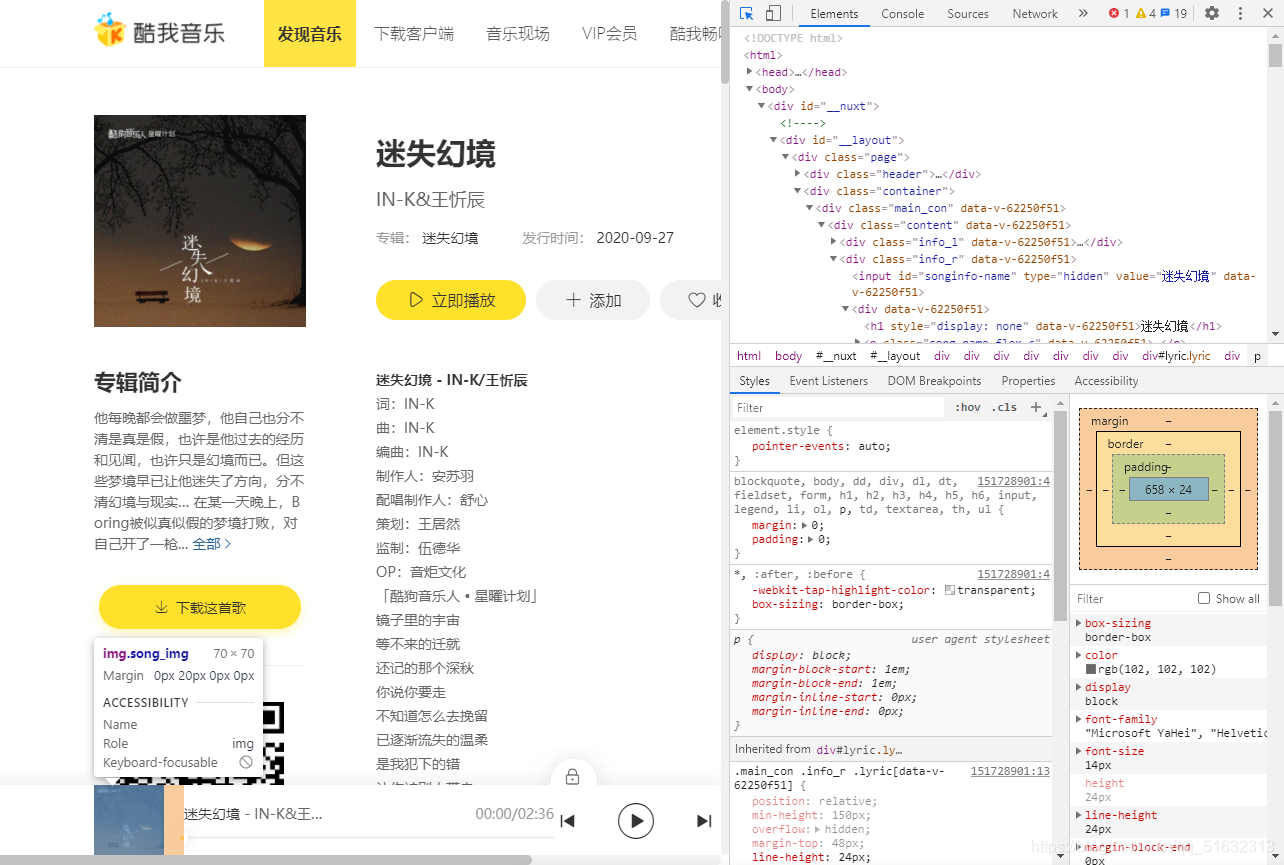Image resolution: width=1284 pixels, height=865 pixels.
Task: Switch to Sources DevTools tab
Action: (968, 13)
